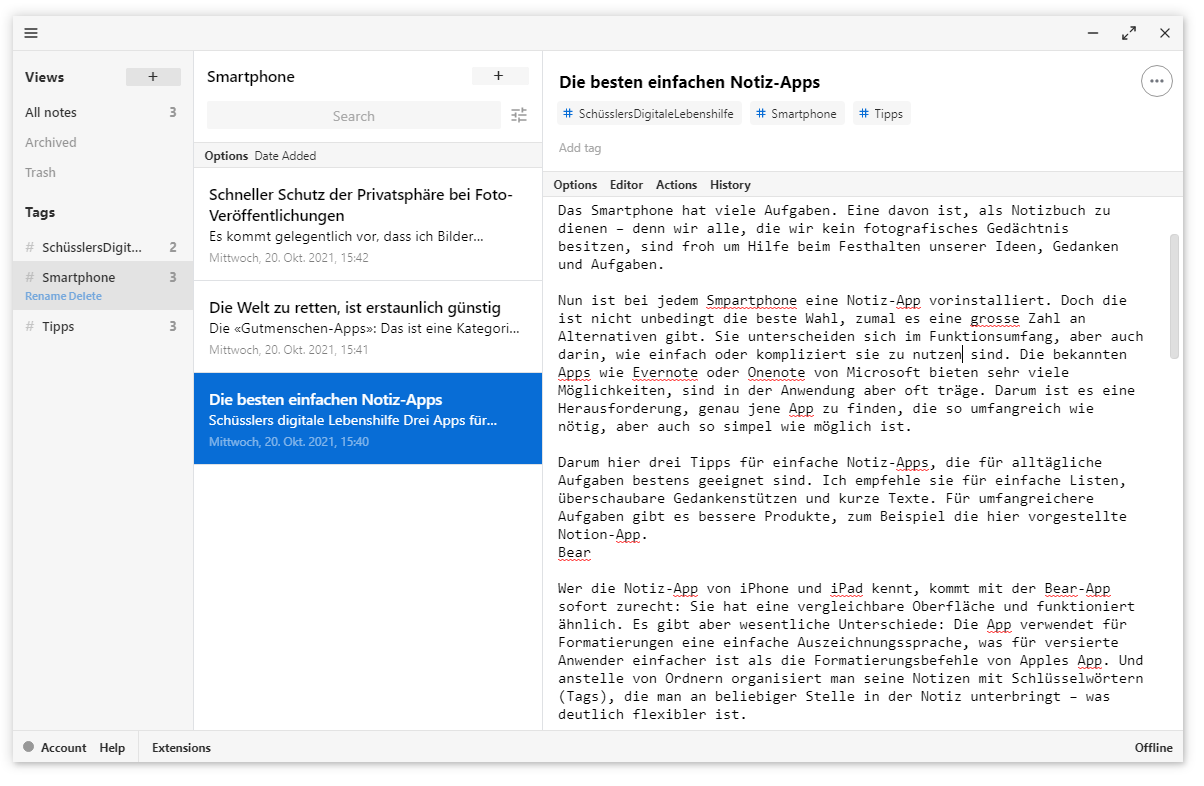
Task: Click the SchüsslersDigitaleLebenshilfe tag chip
Action: [x=649, y=114]
